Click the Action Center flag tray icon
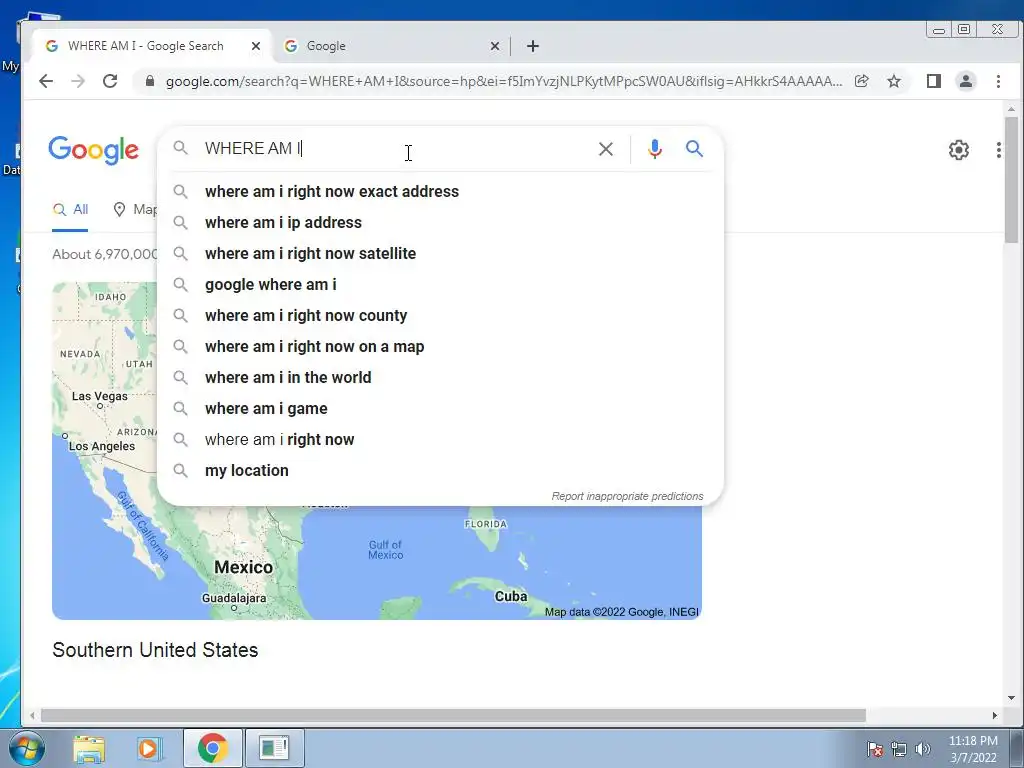The image size is (1024, 768). point(874,749)
